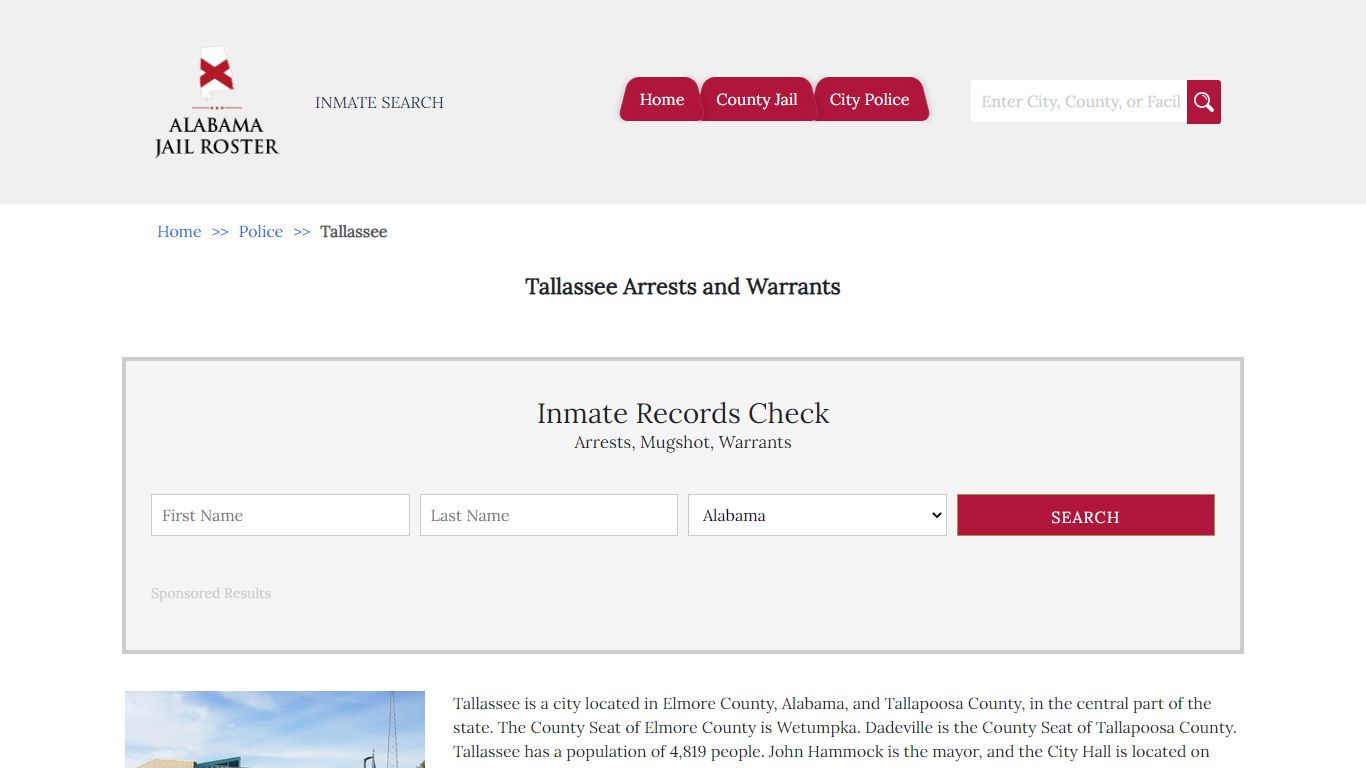Focus the city, county, or facility search box

[x=1079, y=101]
